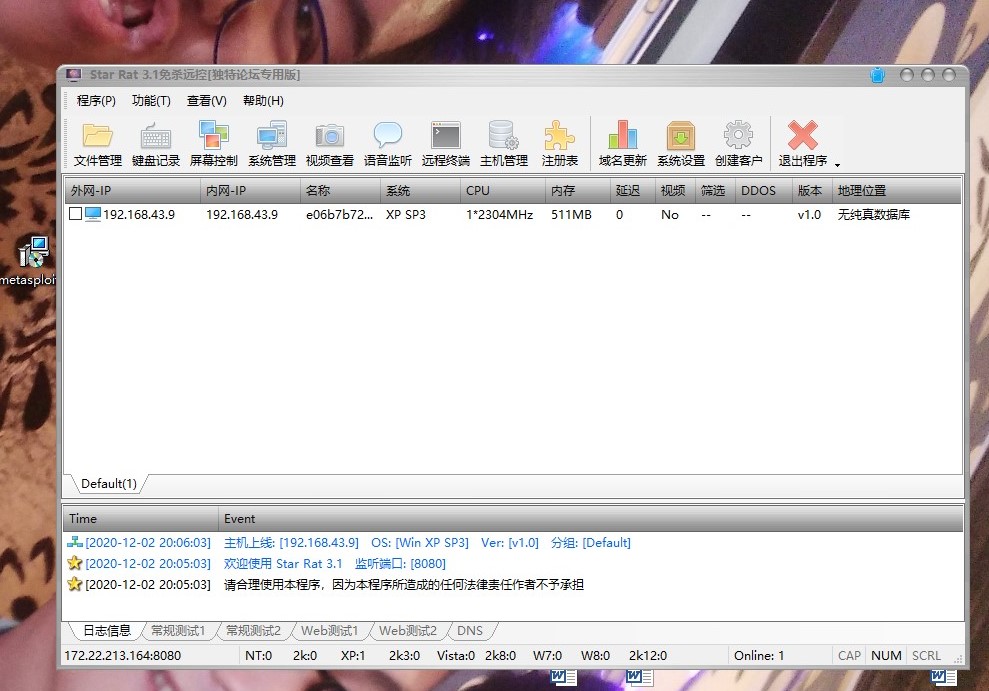
Task: Switch to the 日志信息 log tab
Action: 107,630
